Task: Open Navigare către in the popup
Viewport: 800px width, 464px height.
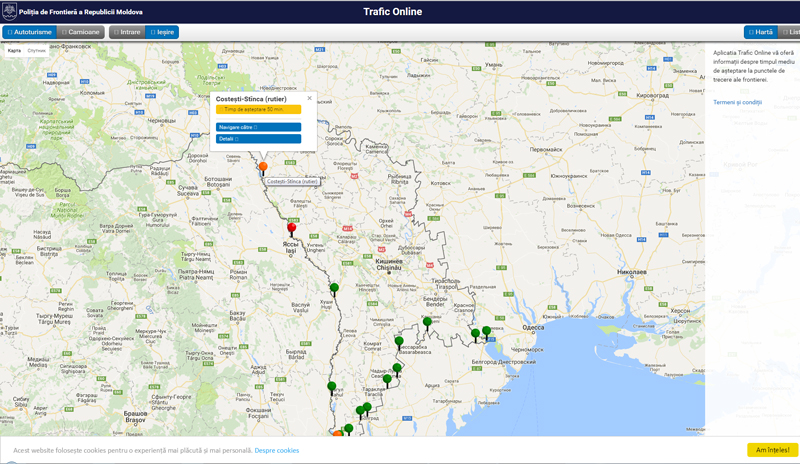Action: [258, 127]
